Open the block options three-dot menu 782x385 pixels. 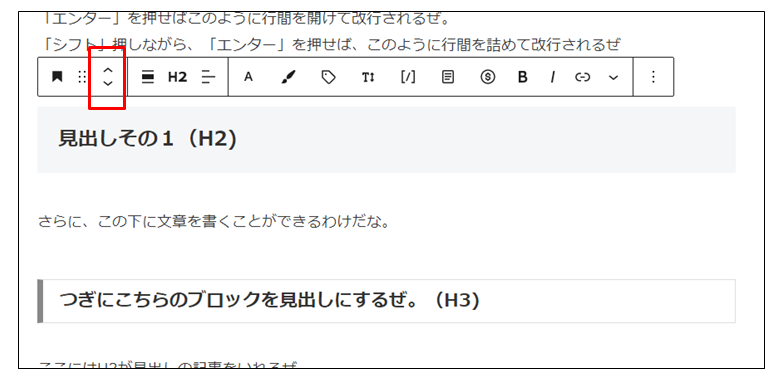tap(653, 77)
